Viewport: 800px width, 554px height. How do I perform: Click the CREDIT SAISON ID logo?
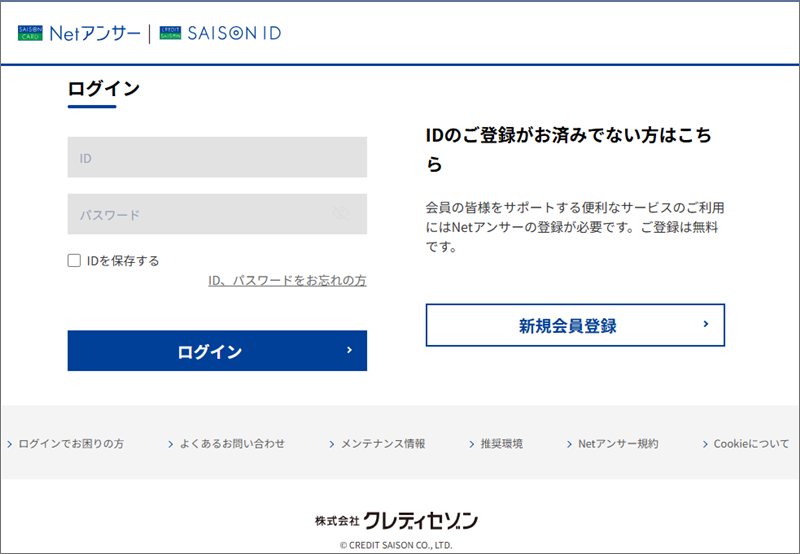tap(220, 33)
